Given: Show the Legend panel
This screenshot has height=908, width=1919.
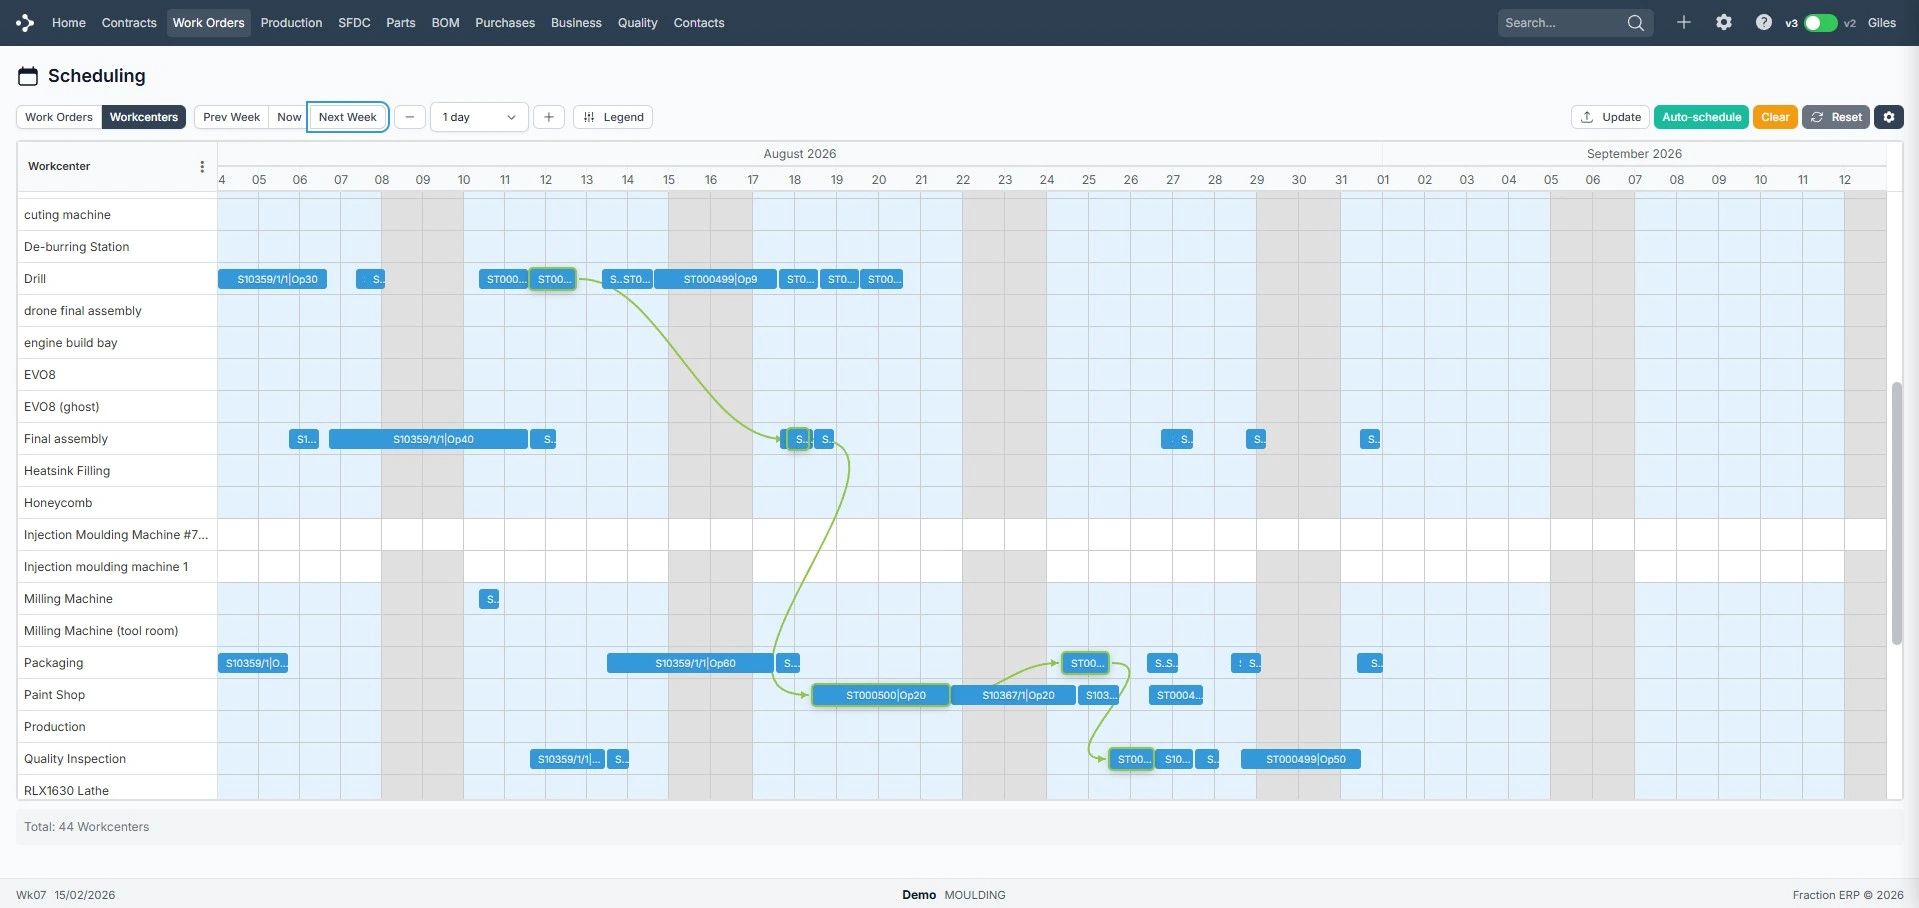Looking at the screenshot, I should click(613, 117).
